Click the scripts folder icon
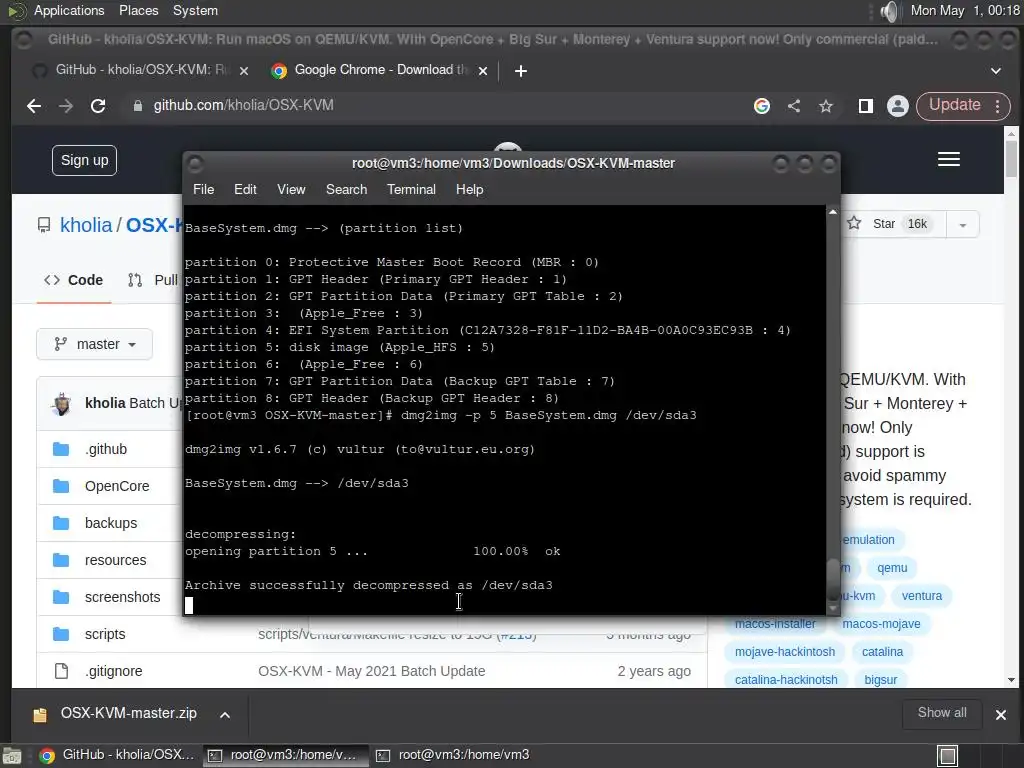This screenshot has width=1024, height=768. point(61,634)
